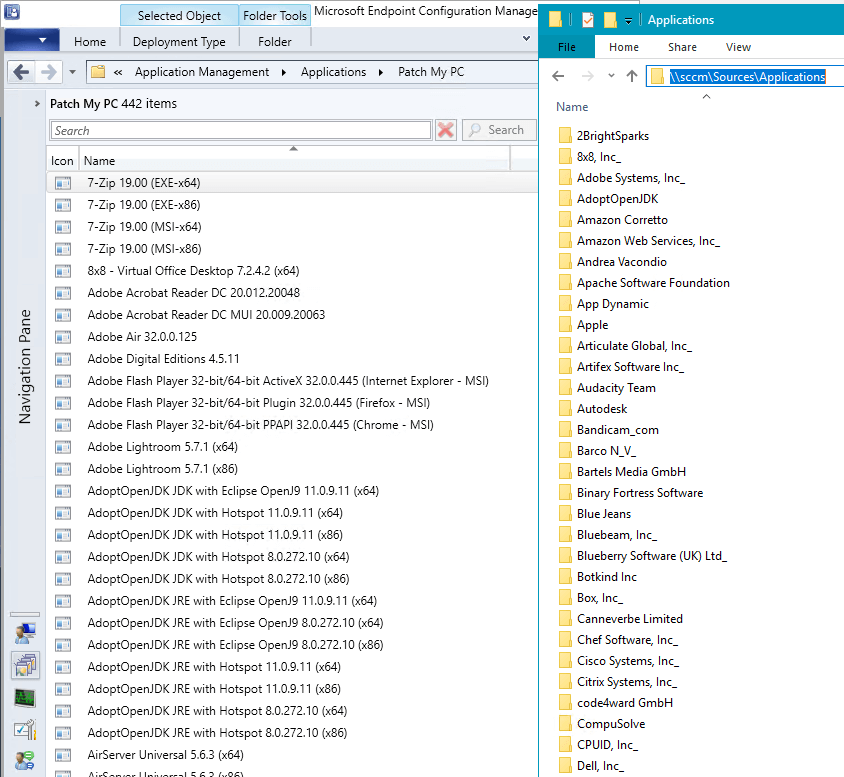
Task: Open Community workspace icon
Action: (x=25, y=760)
